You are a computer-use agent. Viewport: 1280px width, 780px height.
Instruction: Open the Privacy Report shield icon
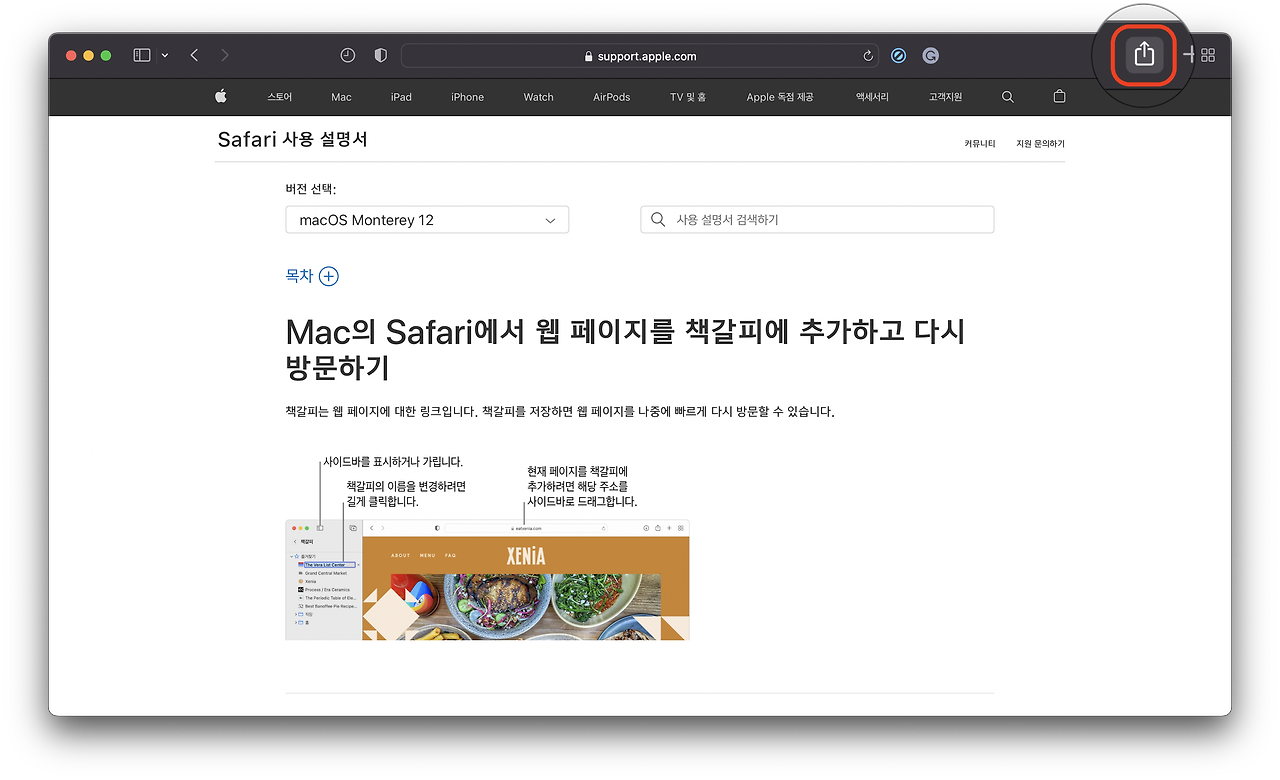(380, 56)
